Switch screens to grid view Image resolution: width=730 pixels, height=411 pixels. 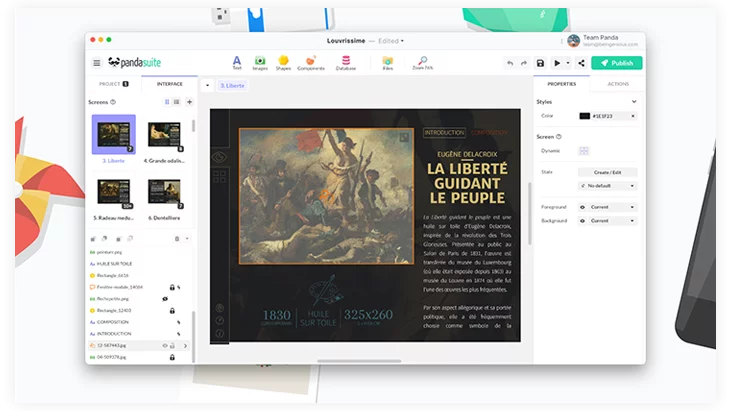click(x=167, y=102)
